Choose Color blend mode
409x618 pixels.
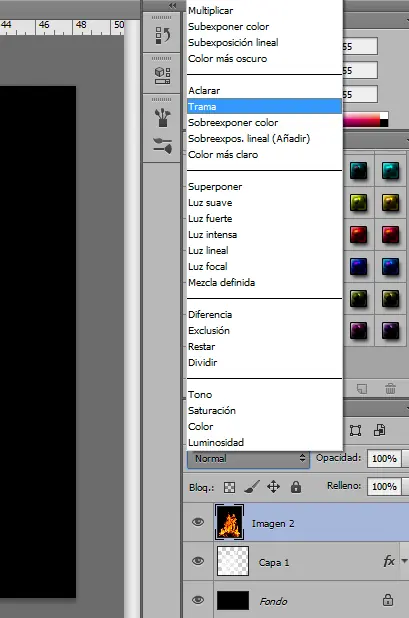pos(264,426)
